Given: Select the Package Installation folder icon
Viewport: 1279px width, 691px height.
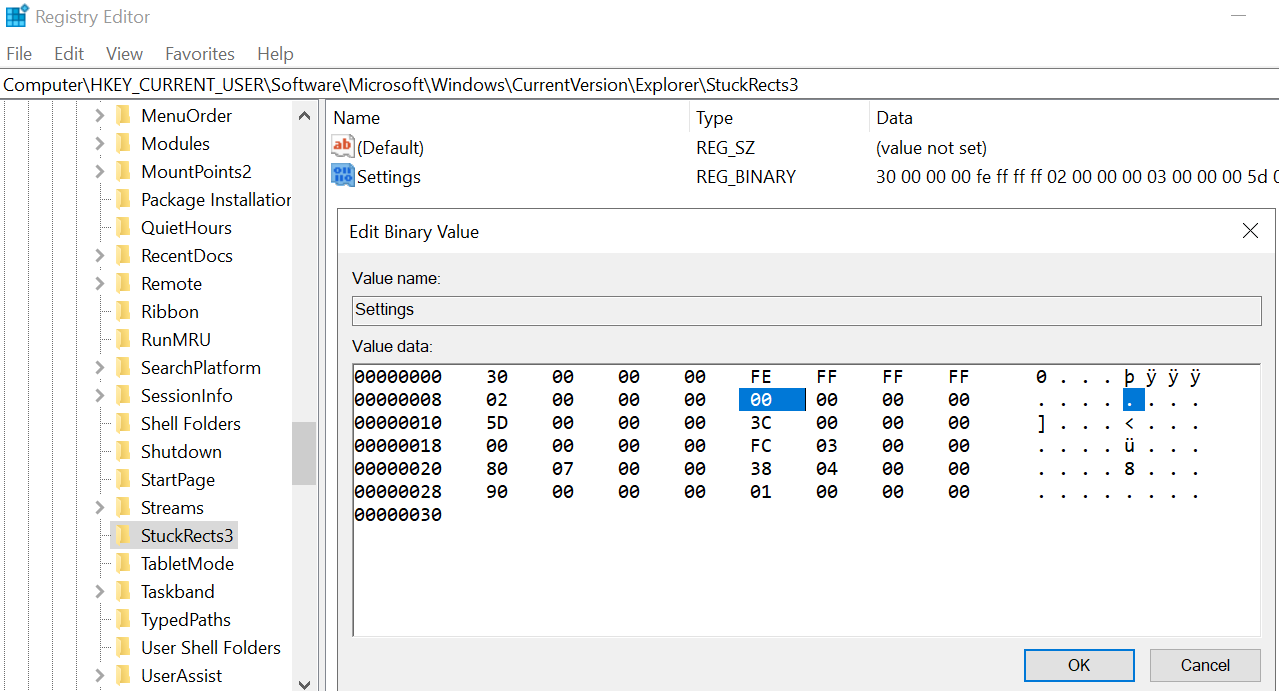Looking at the screenshot, I should point(124,200).
